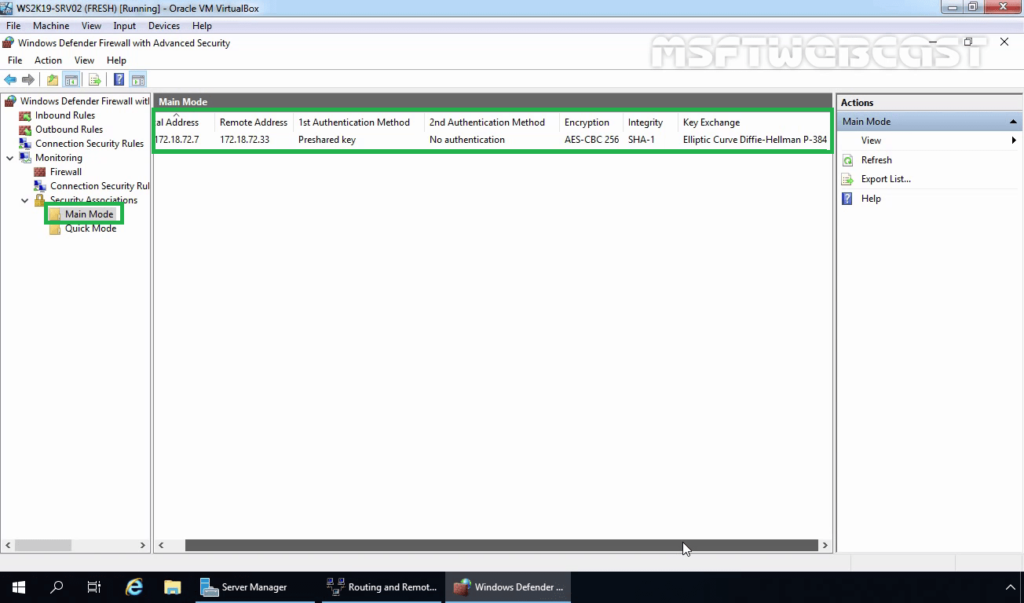This screenshot has width=1024, height=603.
Task: Toggle the Show/Hide Action Pane icon
Action: [138, 80]
